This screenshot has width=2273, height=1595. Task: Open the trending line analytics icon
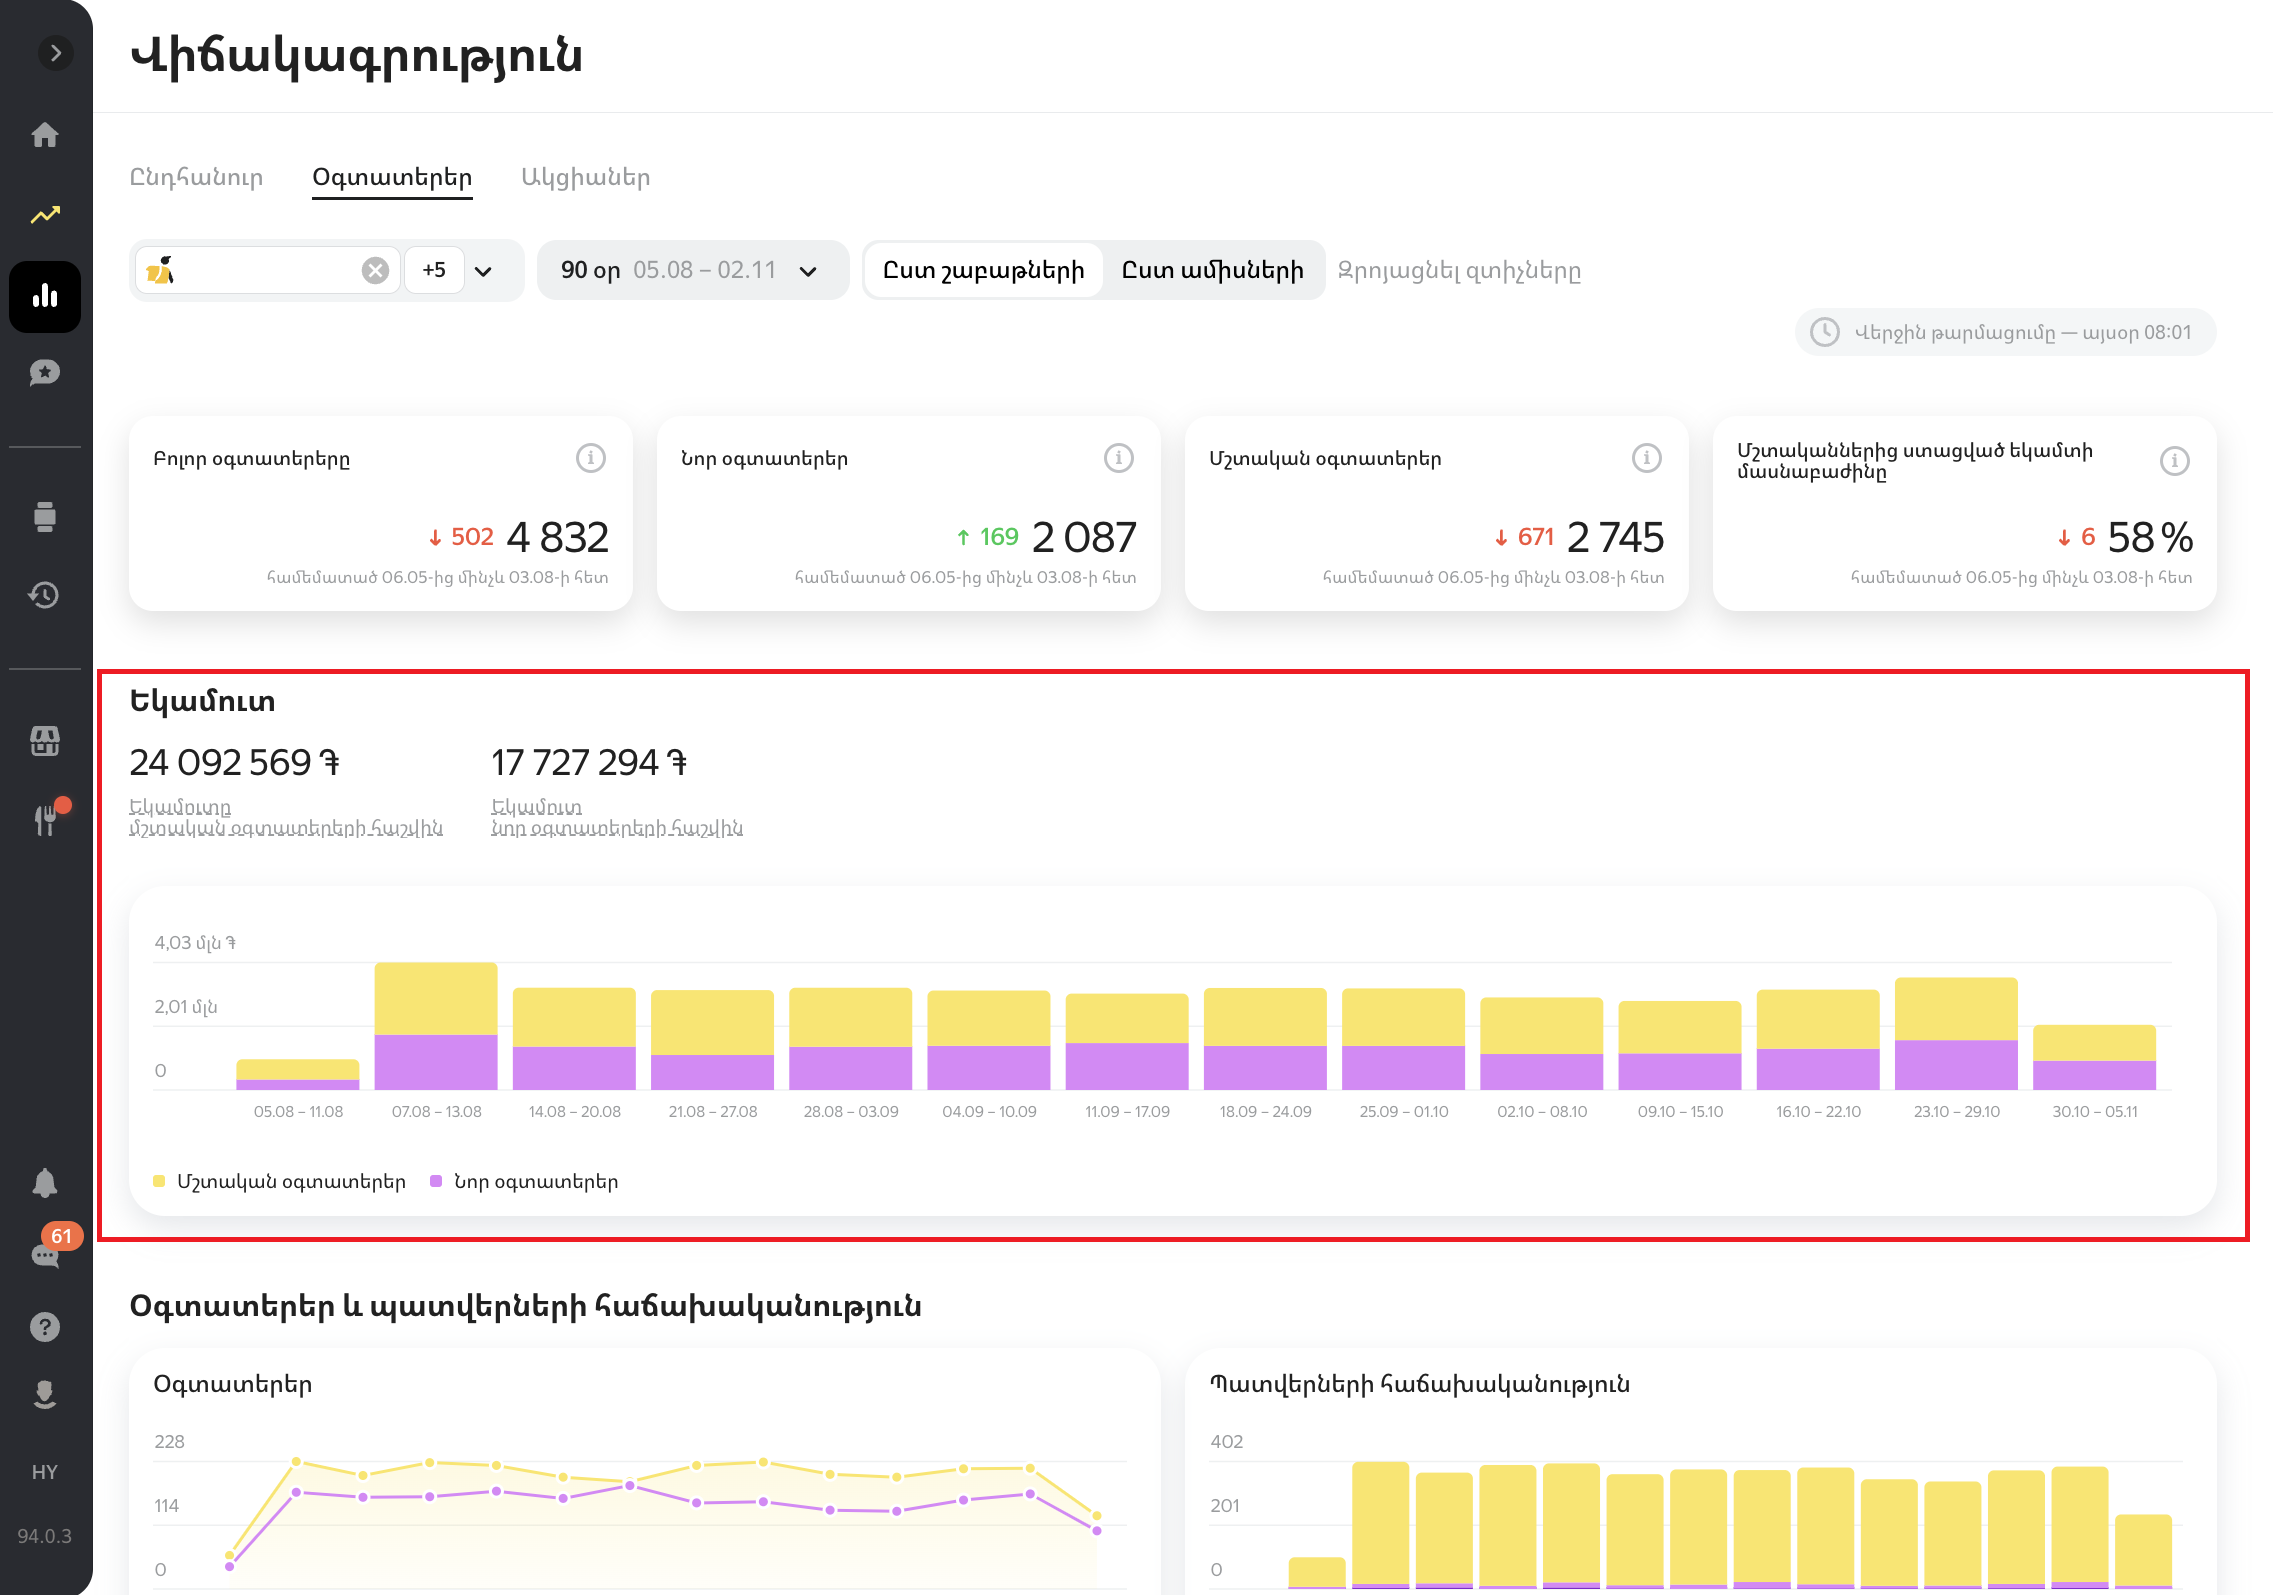point(45,214)
